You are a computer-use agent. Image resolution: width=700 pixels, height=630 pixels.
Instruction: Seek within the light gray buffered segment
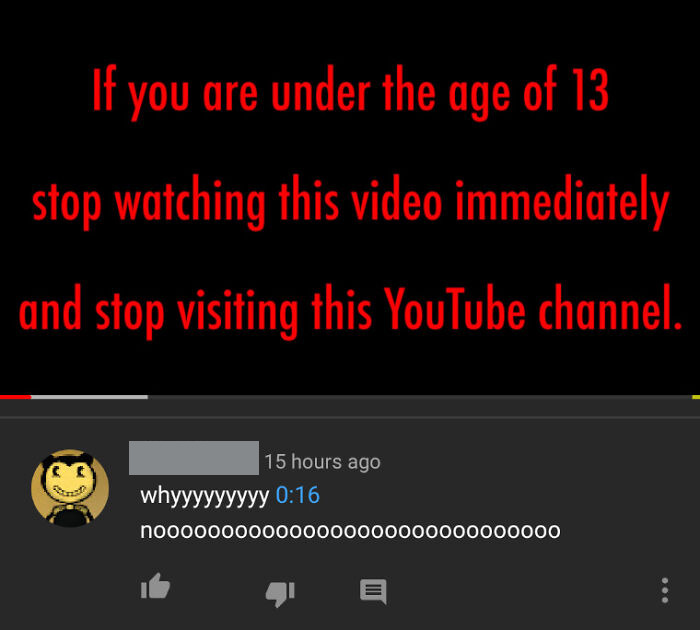(x=89, y=397)
